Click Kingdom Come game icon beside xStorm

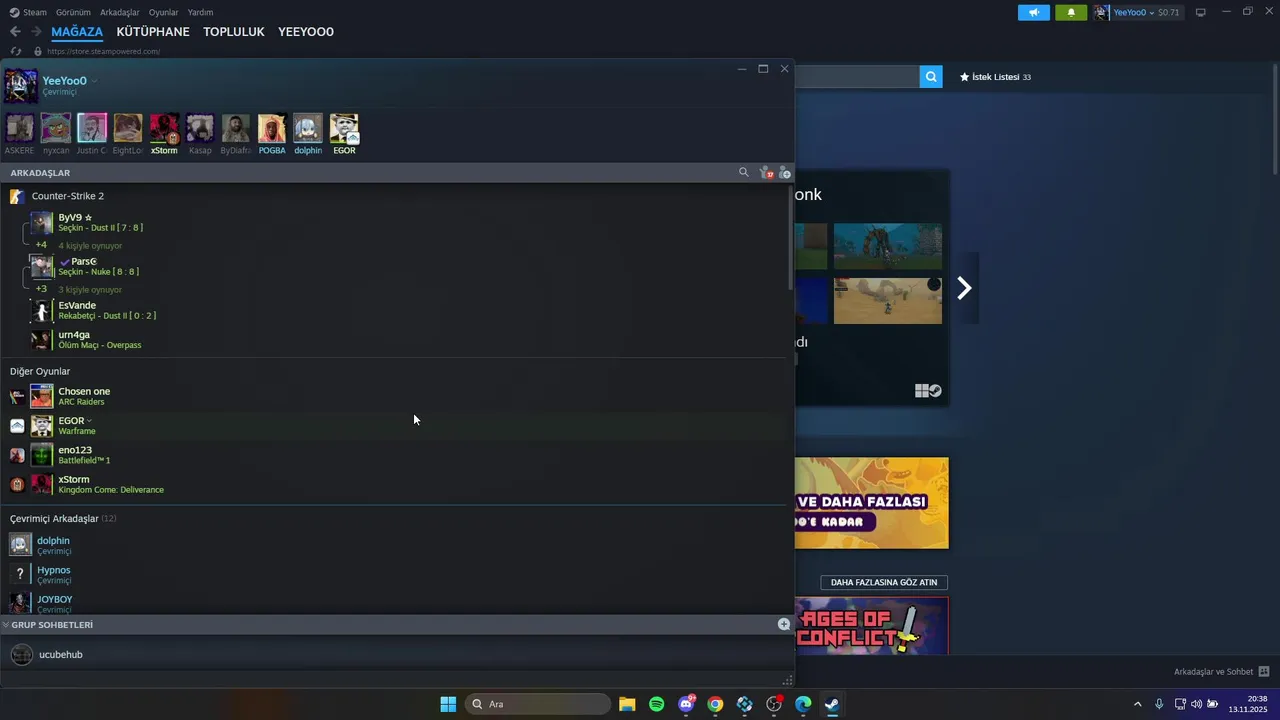17,484
